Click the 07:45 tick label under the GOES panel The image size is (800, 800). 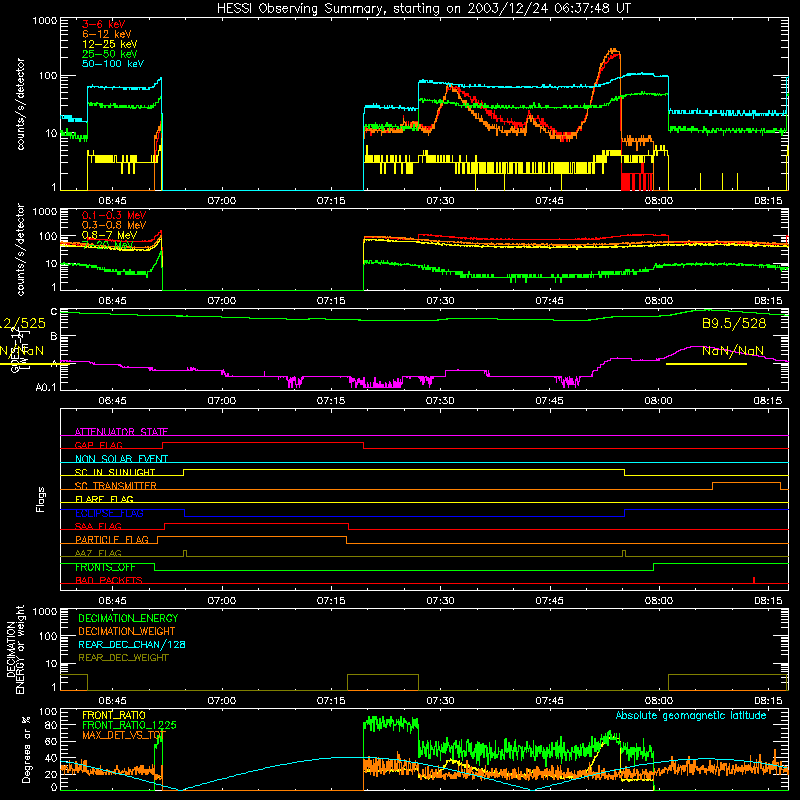pyautogui.click(x=549, y=401)
